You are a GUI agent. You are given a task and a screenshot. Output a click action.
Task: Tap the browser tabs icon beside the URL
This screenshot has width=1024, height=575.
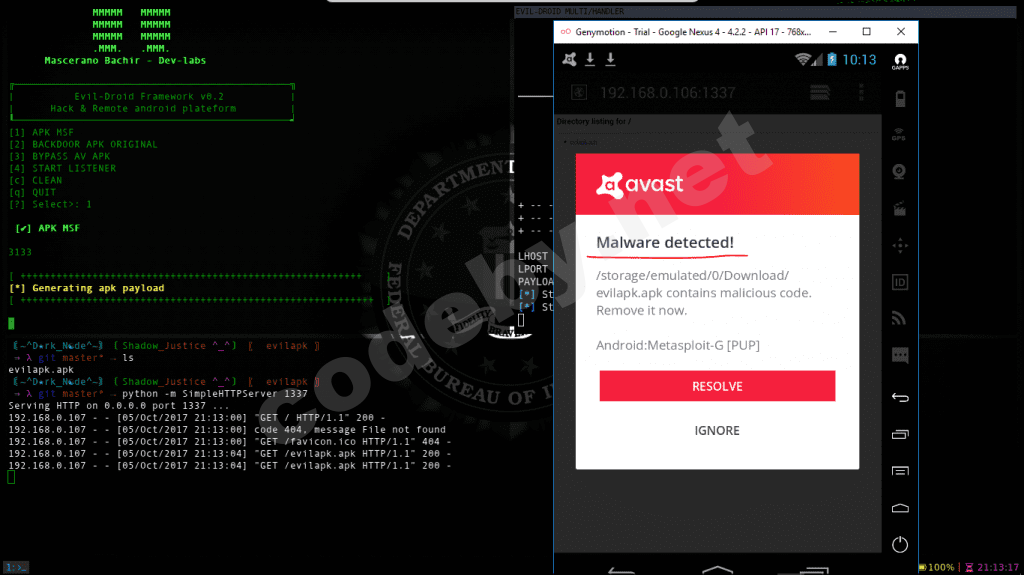[x=820, y=93]
